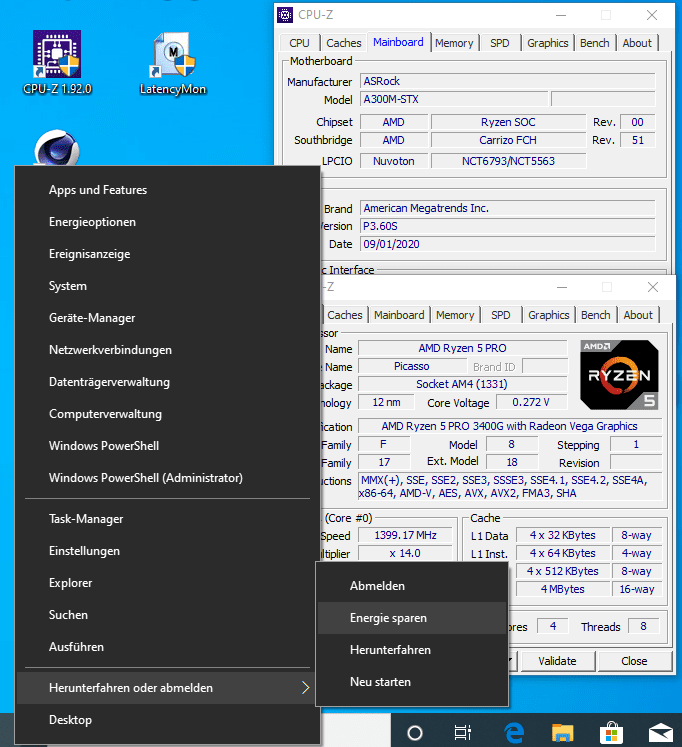Open the Mail app from the taskbar
This screenshot has height=747, width=682.
point(661,733)
